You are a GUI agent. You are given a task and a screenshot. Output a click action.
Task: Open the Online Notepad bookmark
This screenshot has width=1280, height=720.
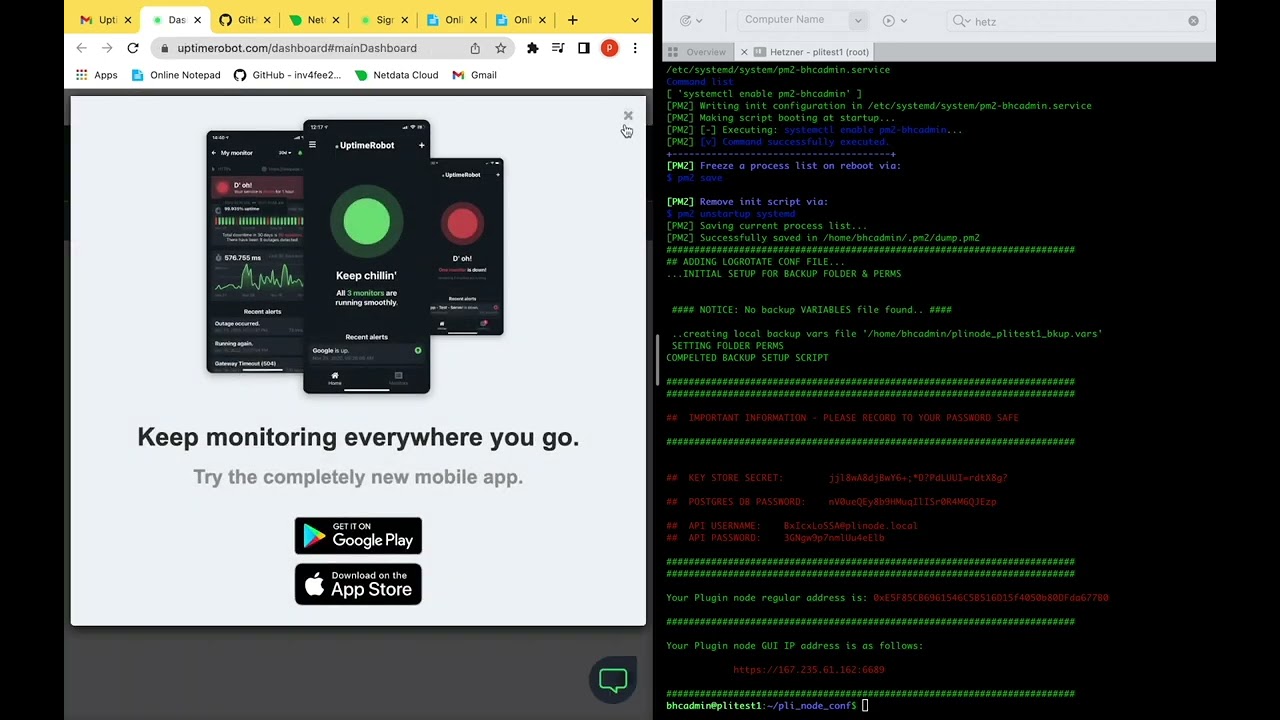[175, 75]
